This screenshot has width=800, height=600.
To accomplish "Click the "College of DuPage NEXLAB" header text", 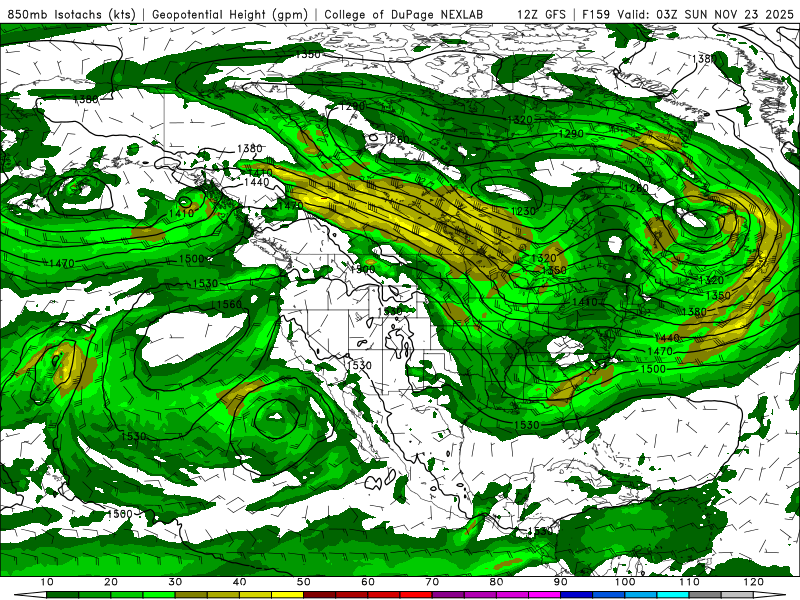I will coord(403,14).
